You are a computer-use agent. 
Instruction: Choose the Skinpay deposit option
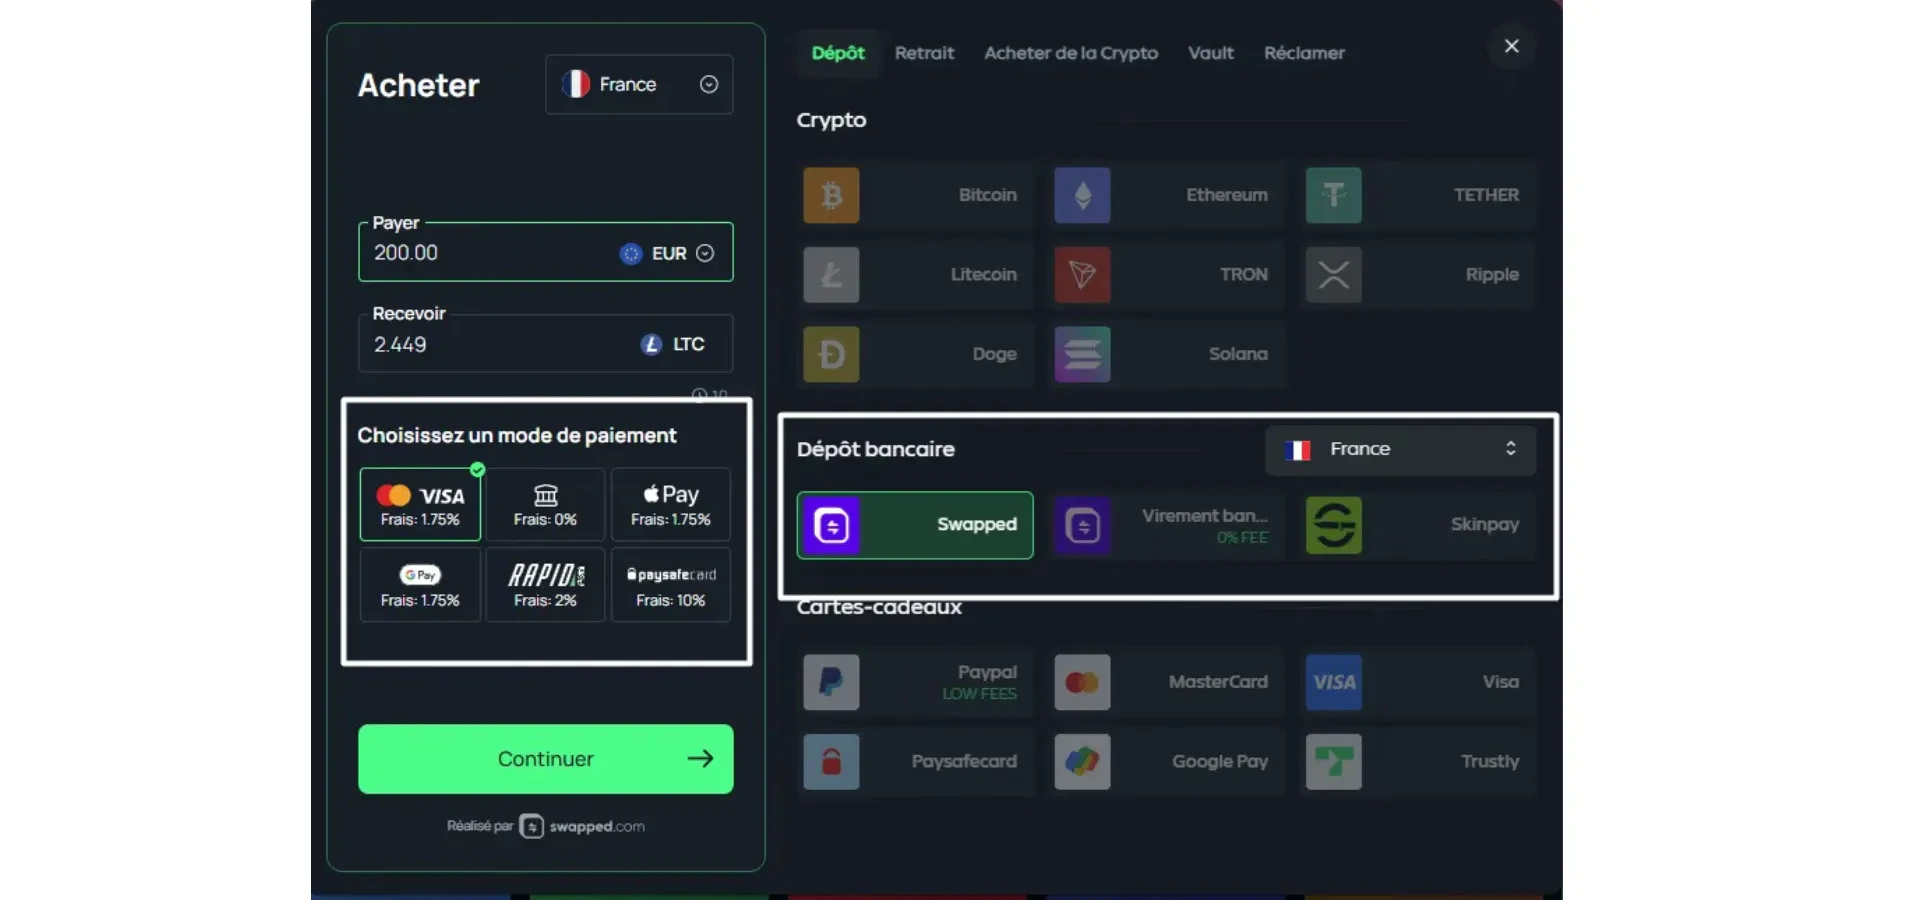tap(1418, 525)
